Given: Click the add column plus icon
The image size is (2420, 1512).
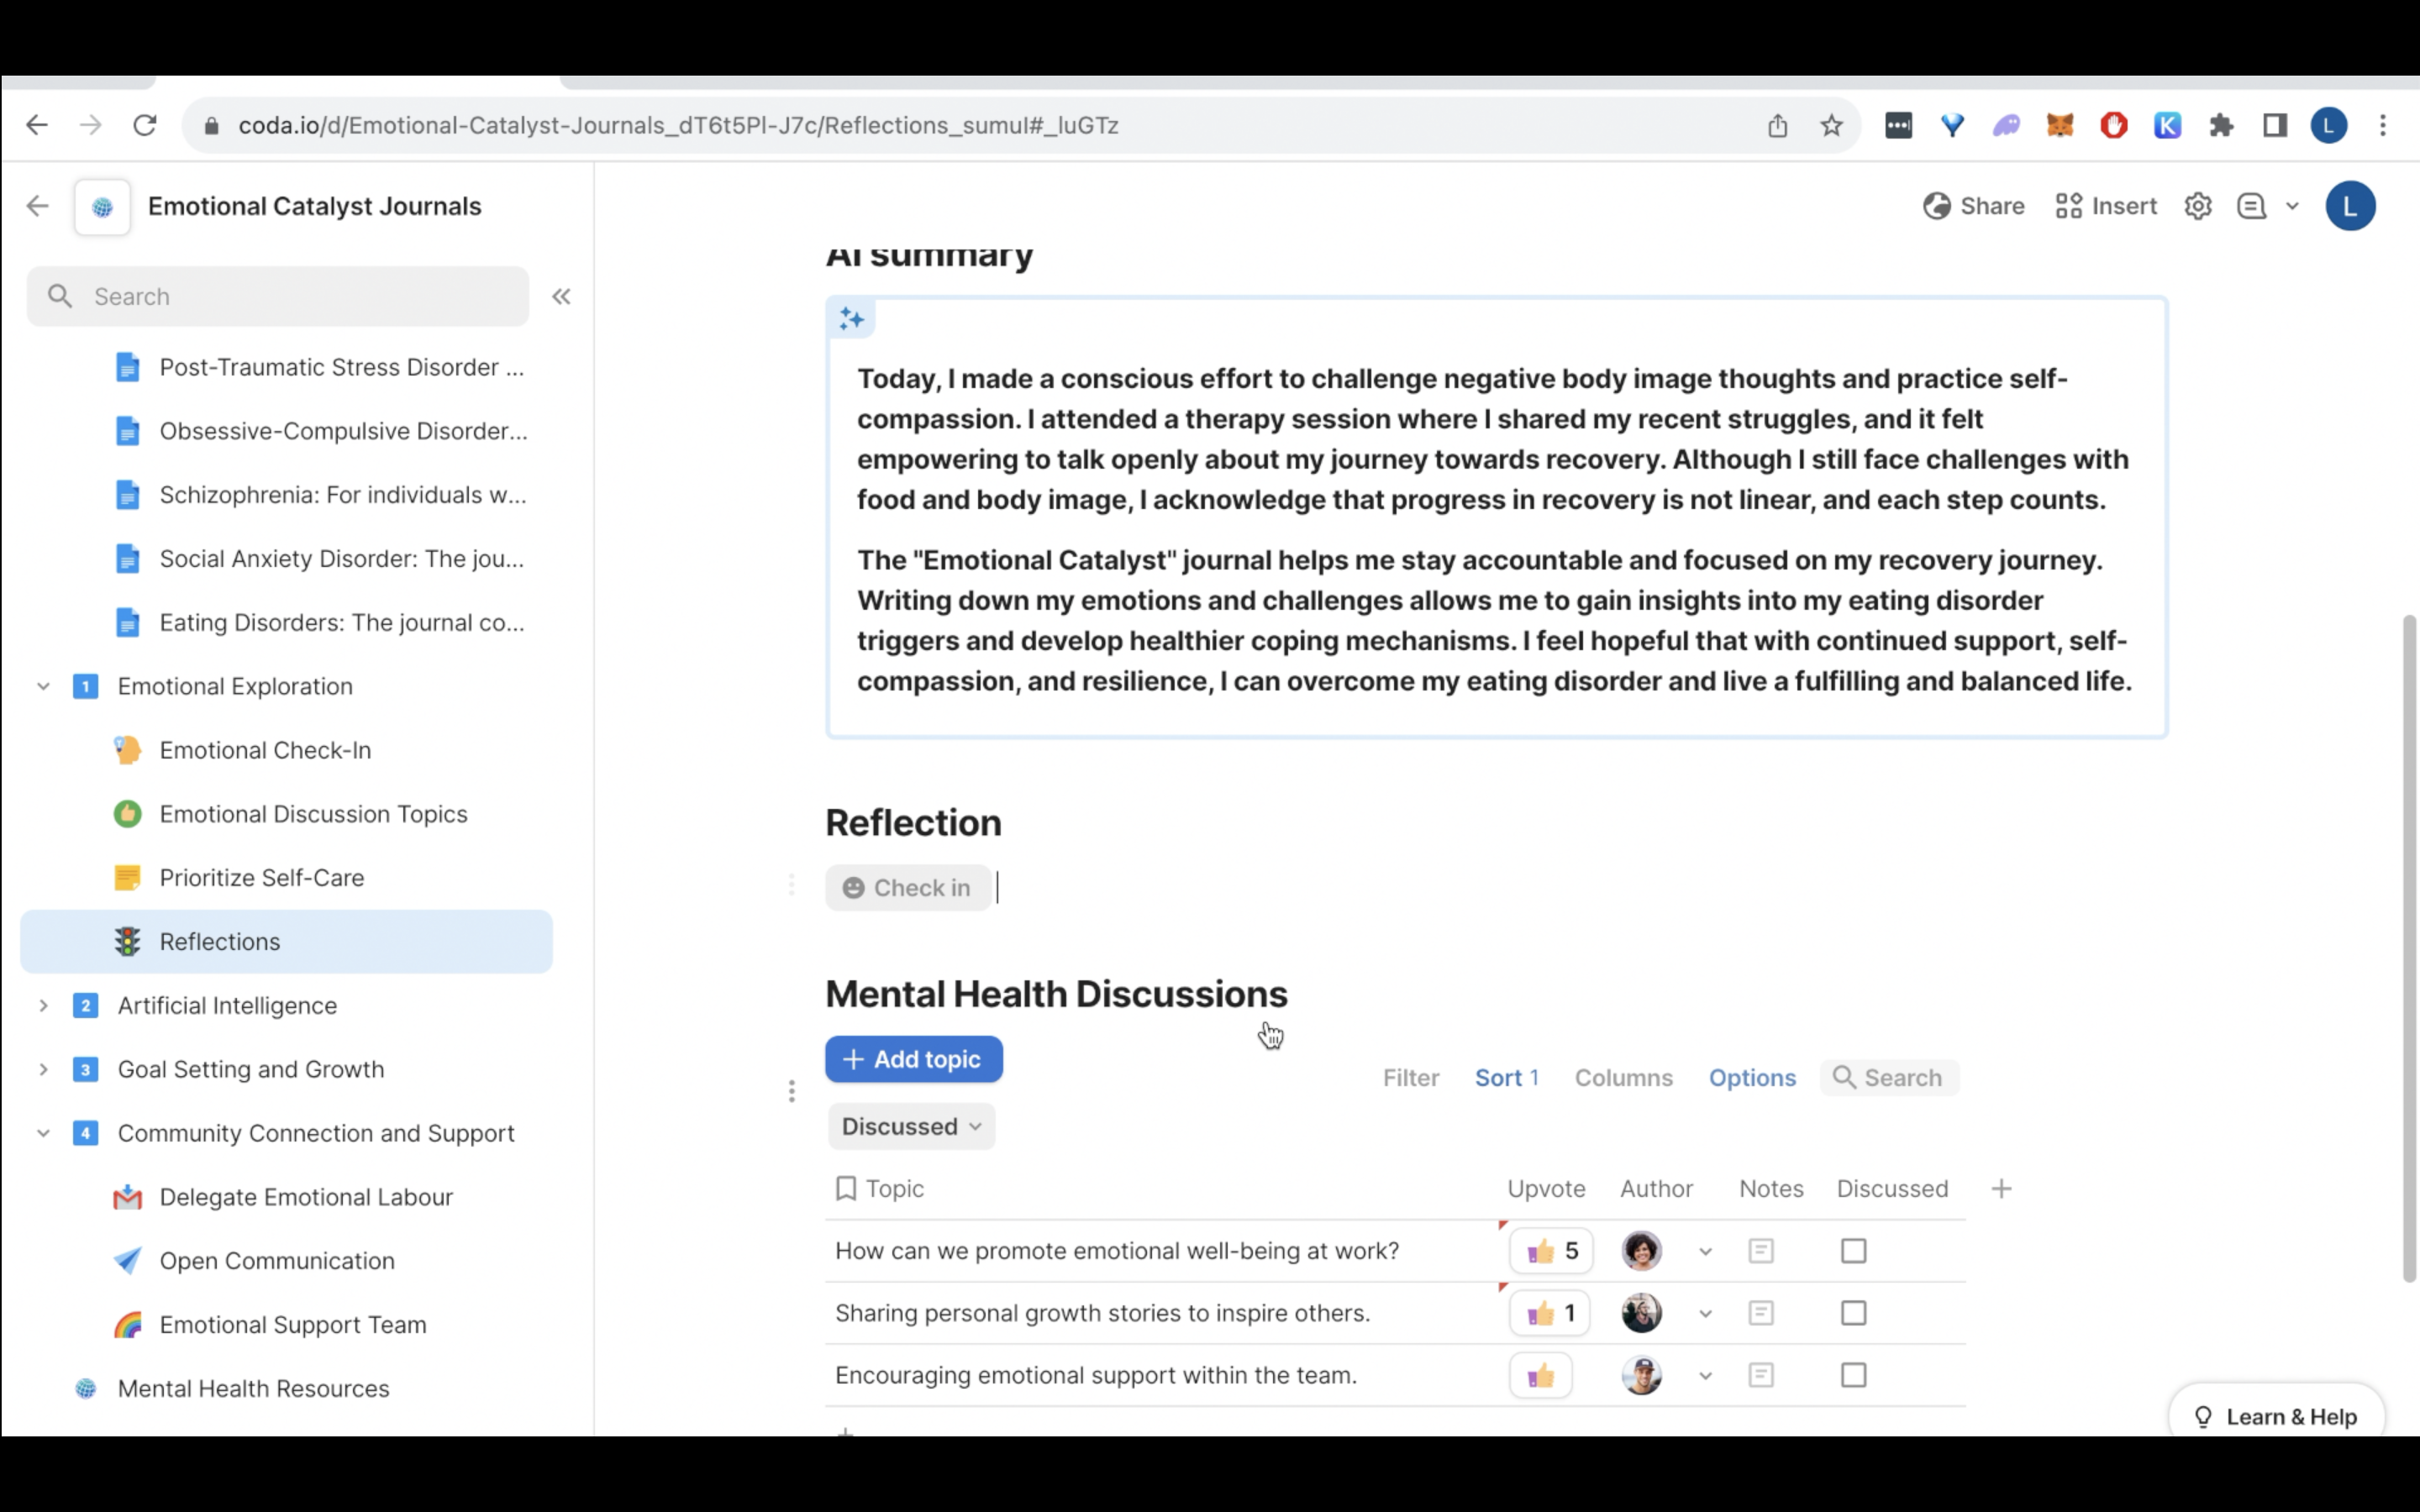Looking at the screenshot, I should tap(2001, 1189).
